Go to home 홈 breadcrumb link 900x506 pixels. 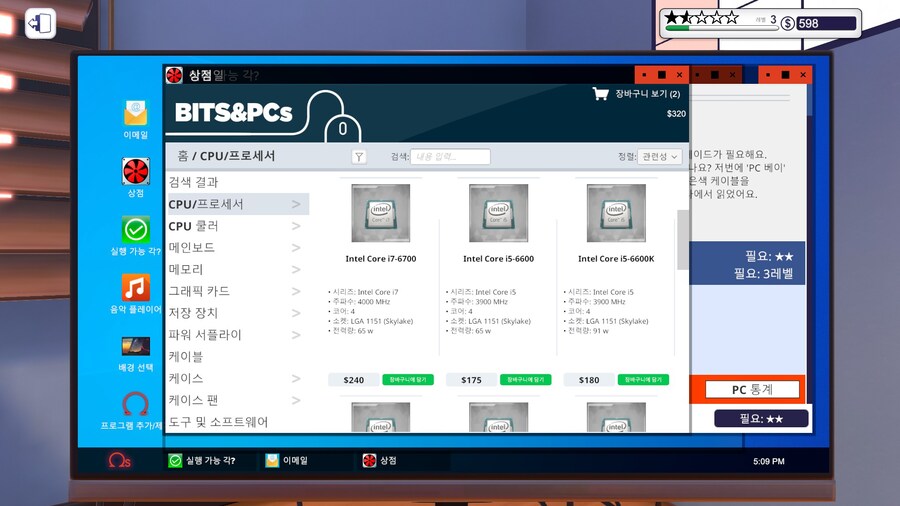[183, 156]
